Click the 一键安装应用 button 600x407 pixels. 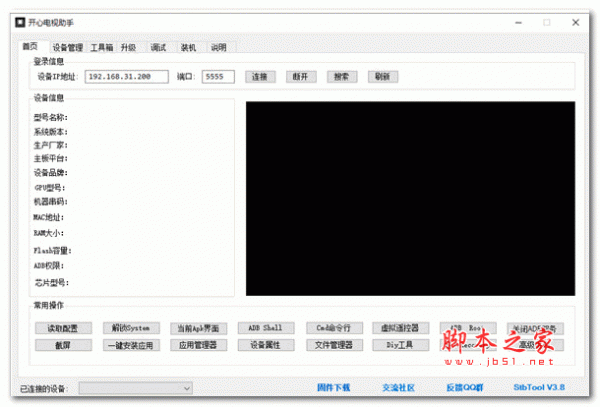[131, 345]
